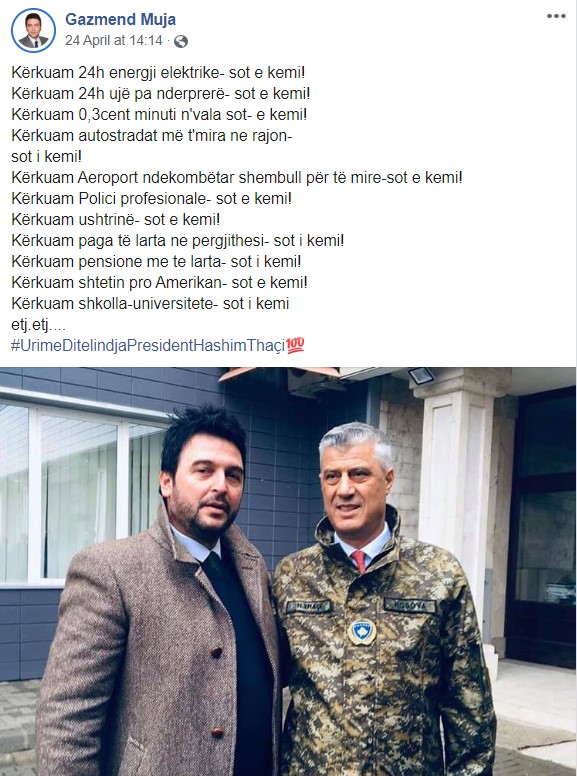Open the attached photo of two men

288,571
